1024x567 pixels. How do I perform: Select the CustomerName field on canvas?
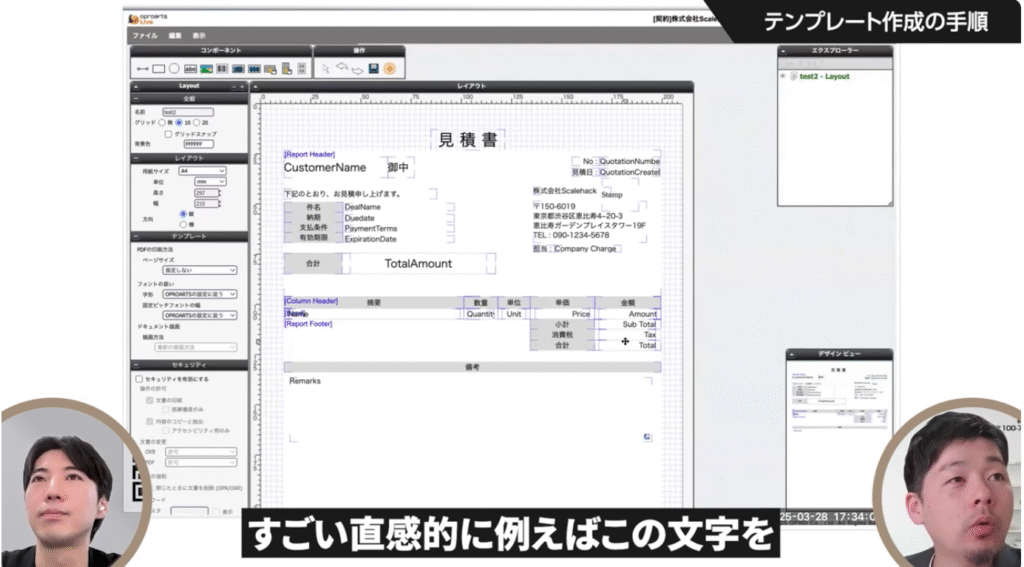coord(325,168)
